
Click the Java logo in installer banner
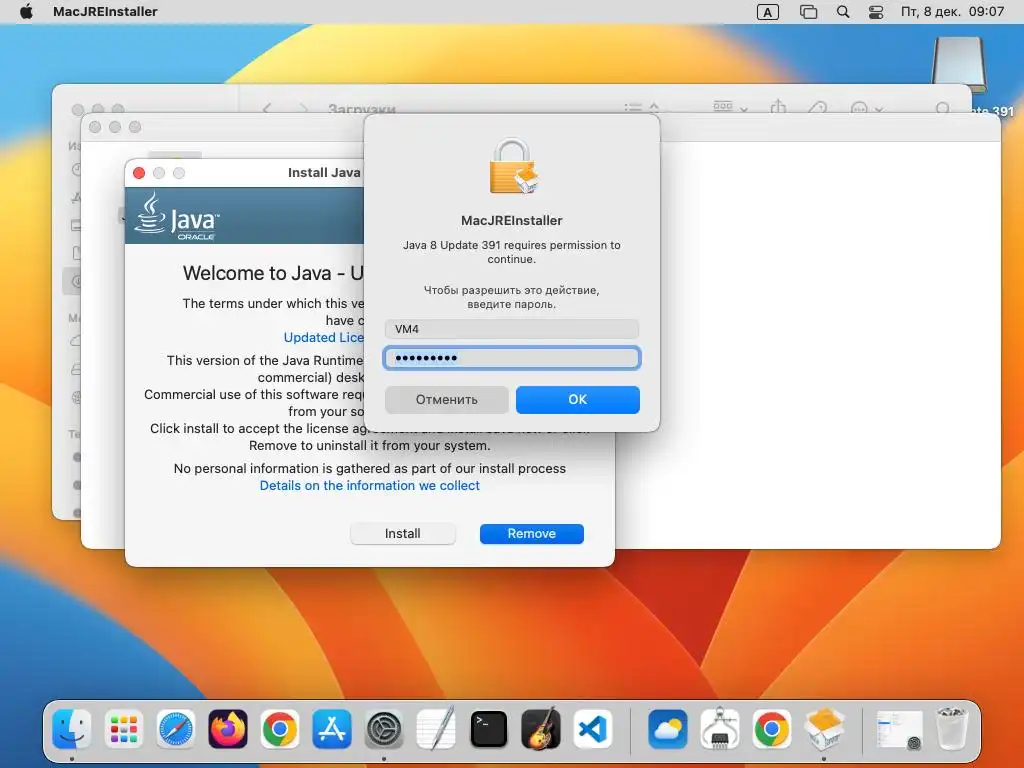click(176, 216)
